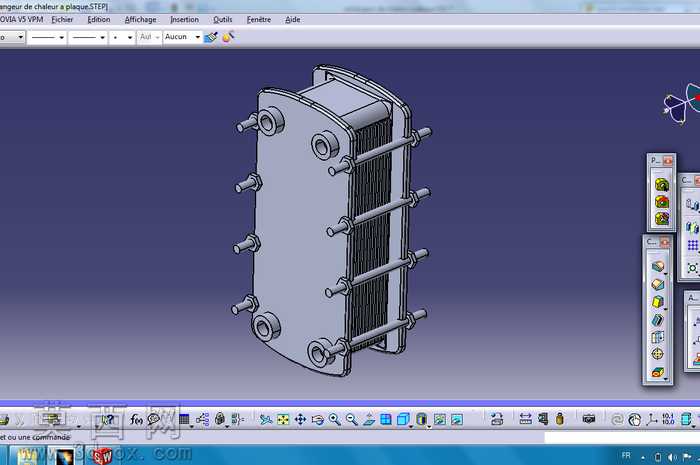This screenshot has width=700, height=465.
Task: Click the Rectangular Pattern dotted grid icon
Action: pyautogui.click(x=692, y=245)
